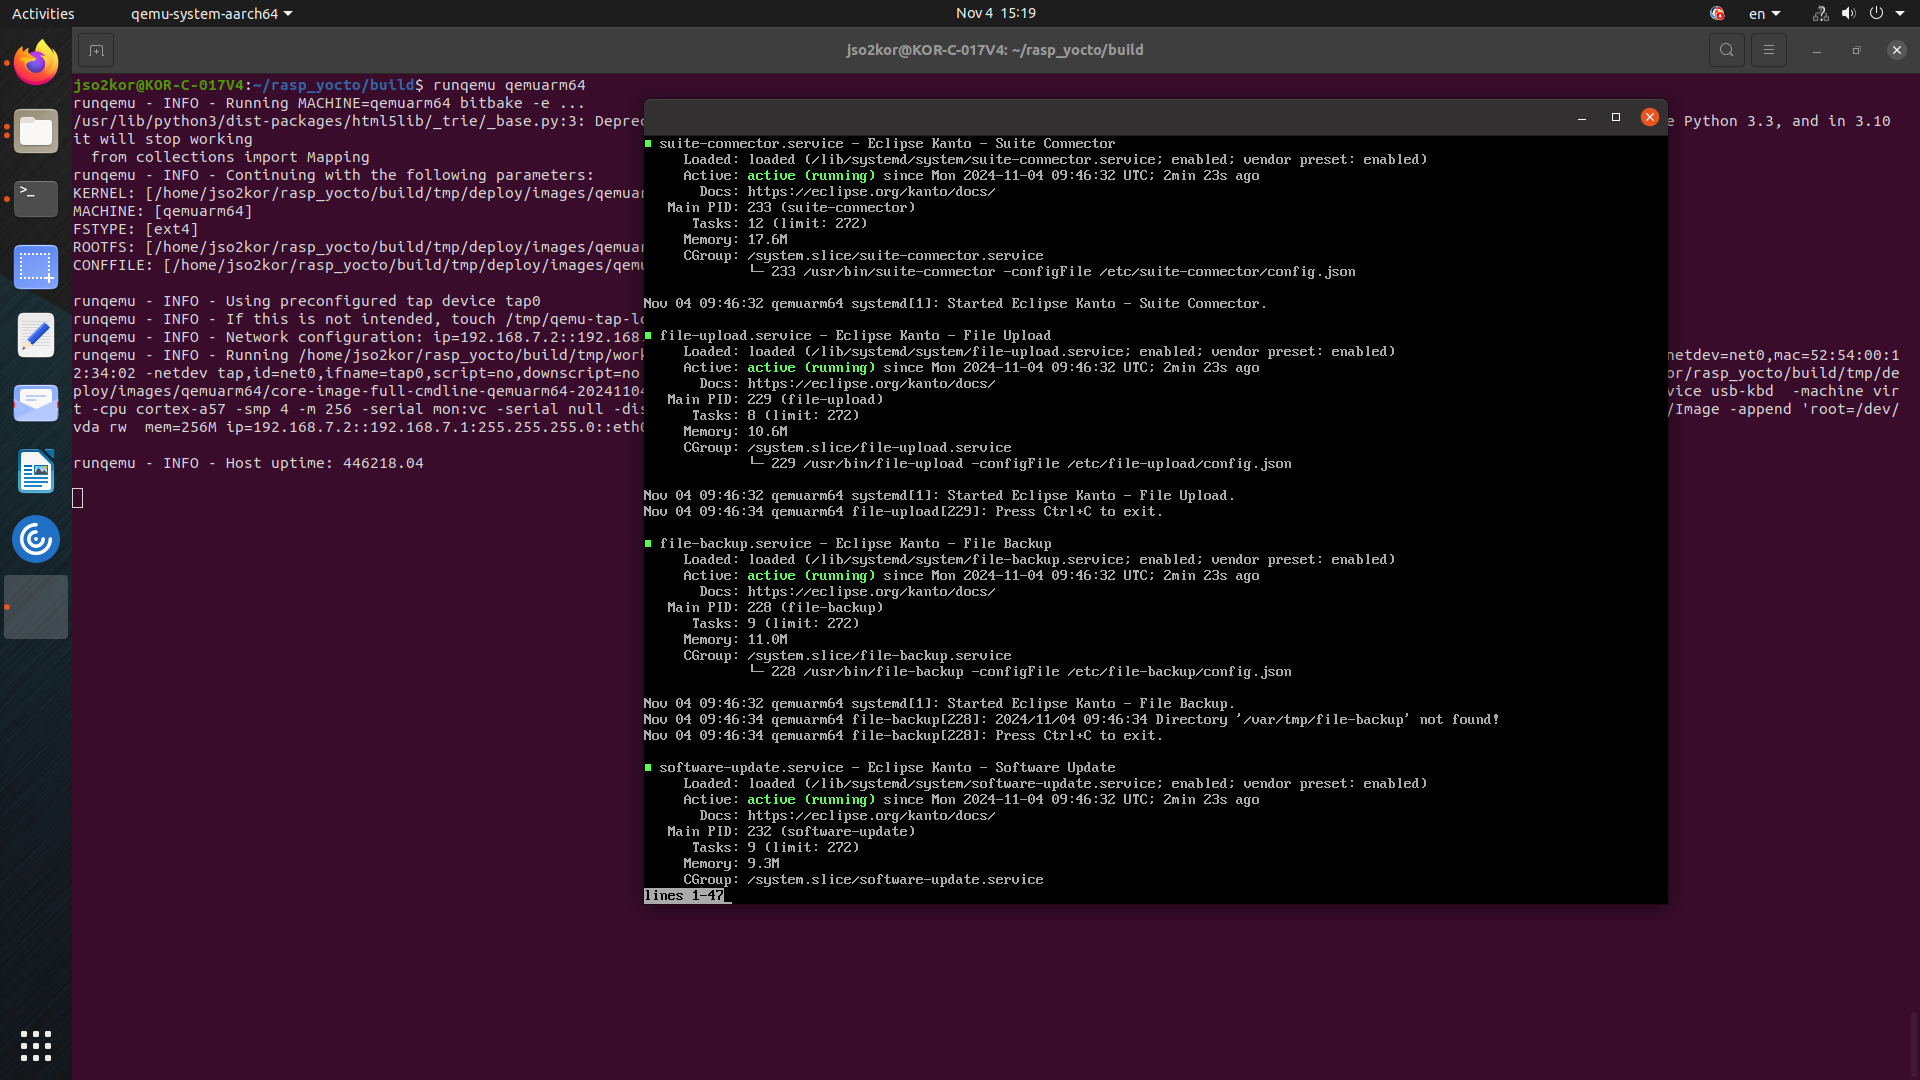This screenshot has width=1920, height=1080.
Task: Click the power icon in top bar
Action: (x=1876, y=14)
